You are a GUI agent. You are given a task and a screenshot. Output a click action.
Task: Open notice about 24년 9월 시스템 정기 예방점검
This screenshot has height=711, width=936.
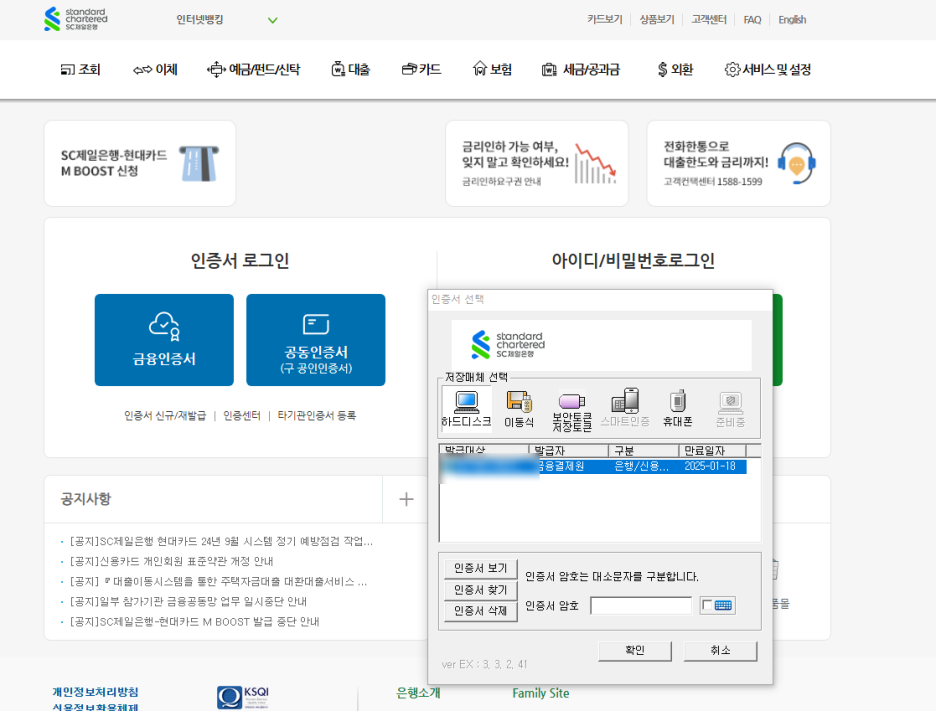(221, 541)
